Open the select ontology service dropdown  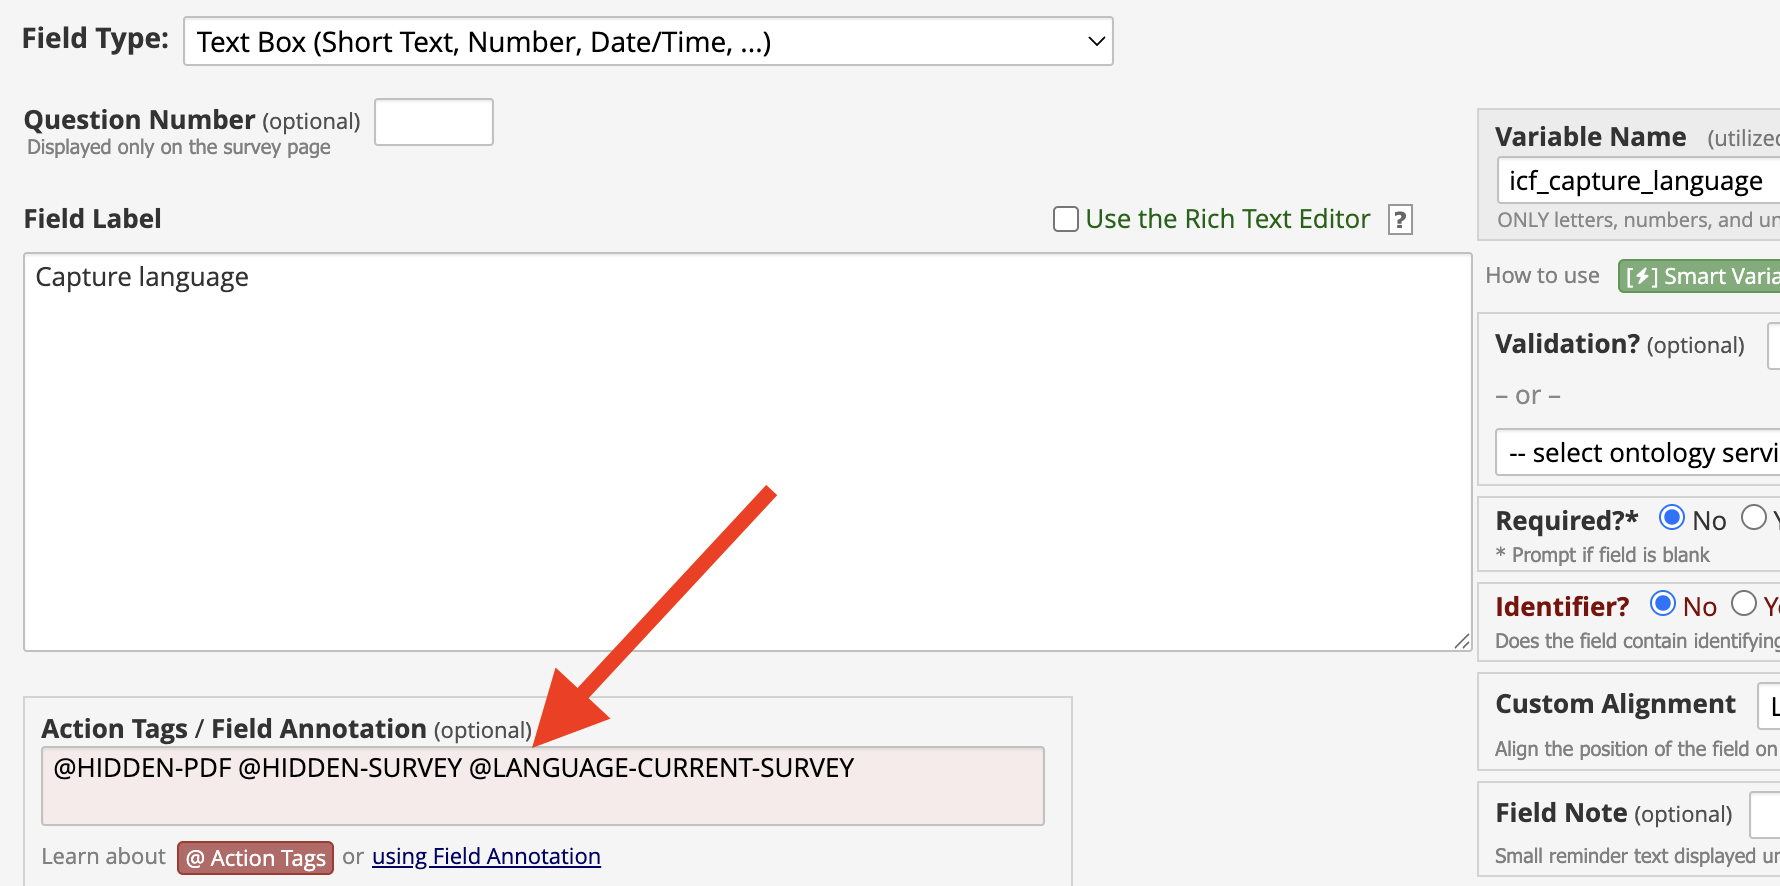pyautogui.click(x=1638, y=453)
